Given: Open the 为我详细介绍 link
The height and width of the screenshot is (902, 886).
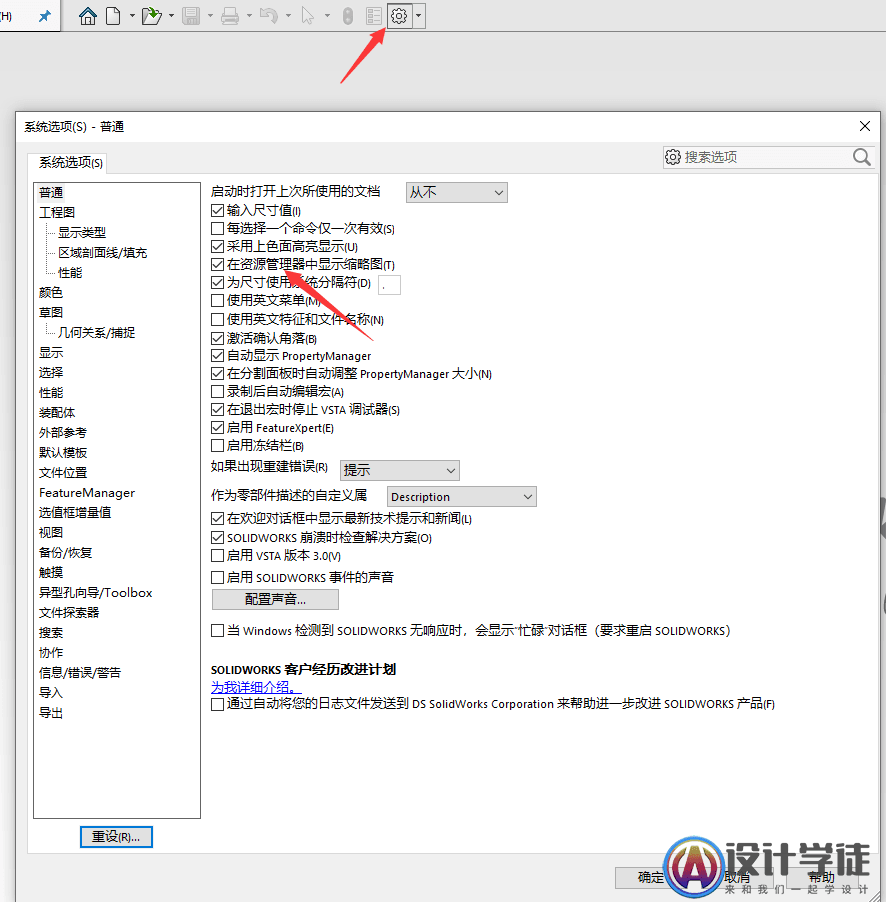Looking at the screenshot, I should (x=256, y=687).
